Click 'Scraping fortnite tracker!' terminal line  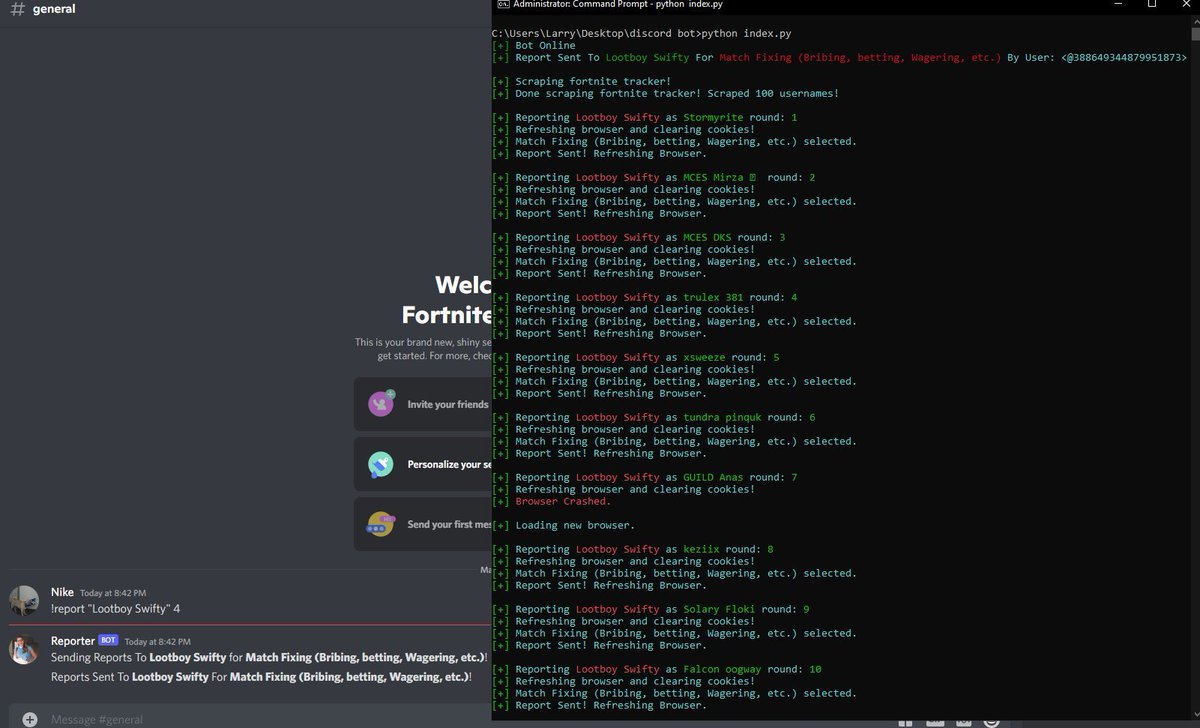(582, 82)
